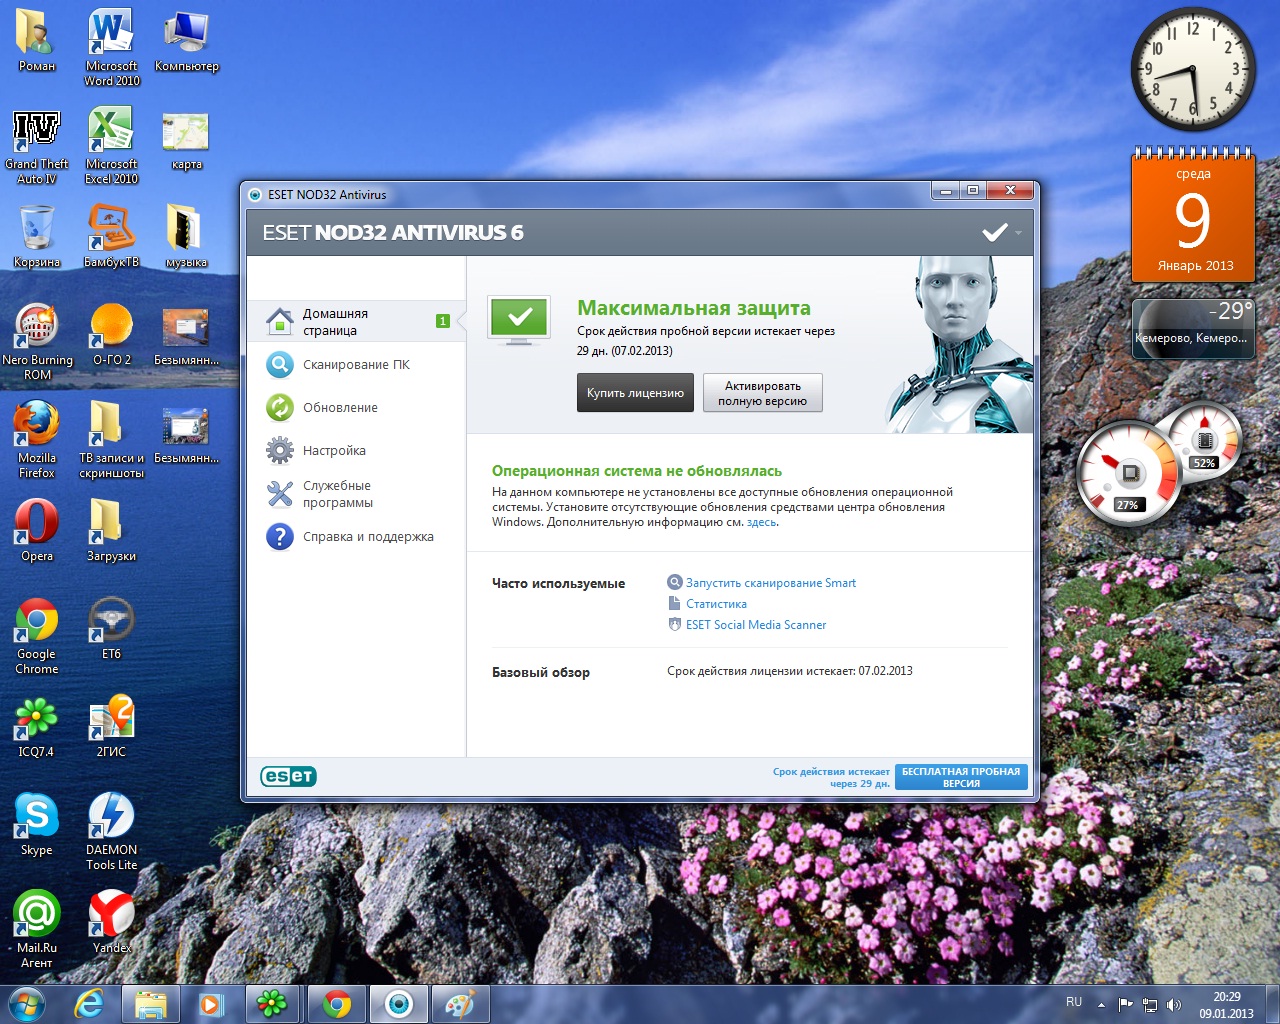Click Запустить сканирование Smart link
The height and width of the screenshot is (1024, 1280).
pos(770,583)
